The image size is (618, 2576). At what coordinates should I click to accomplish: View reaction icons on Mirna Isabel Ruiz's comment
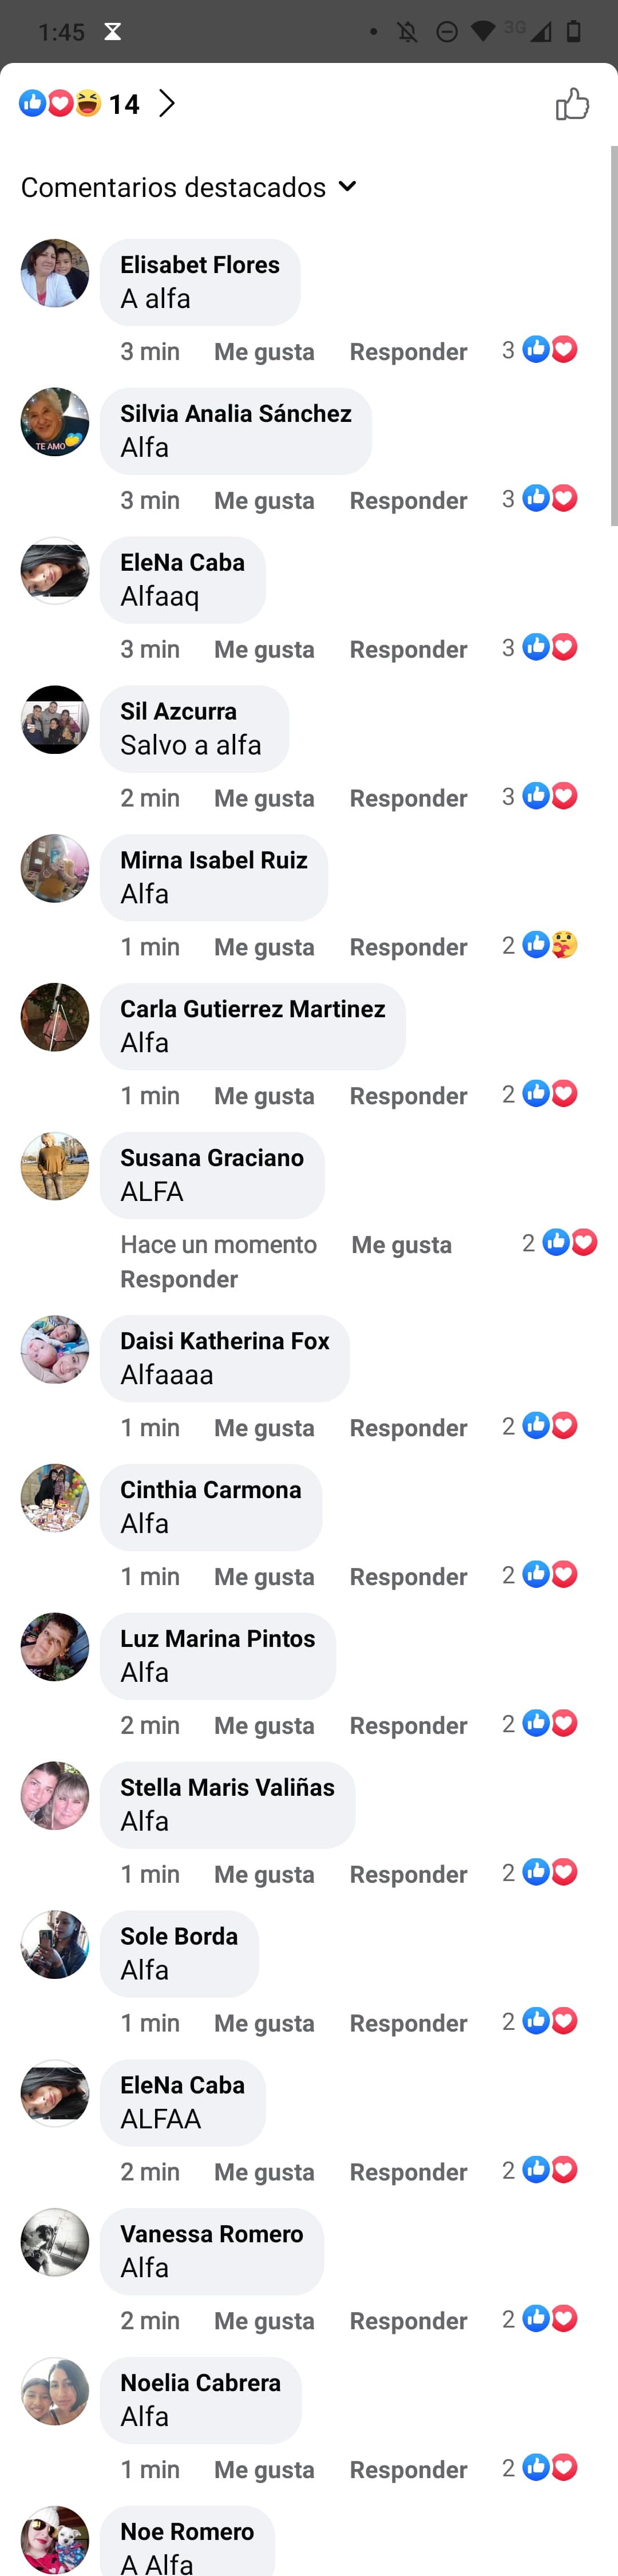(x=540, y=945)
